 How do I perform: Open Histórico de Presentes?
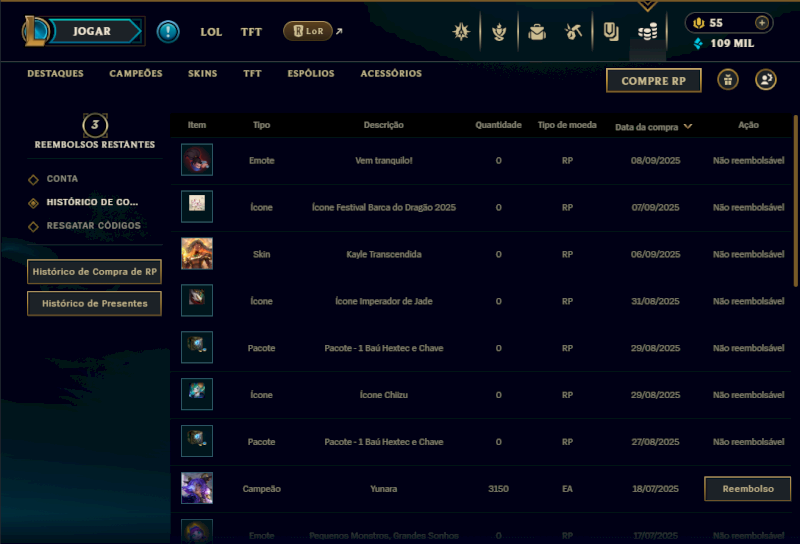click(x=94, y=304)
